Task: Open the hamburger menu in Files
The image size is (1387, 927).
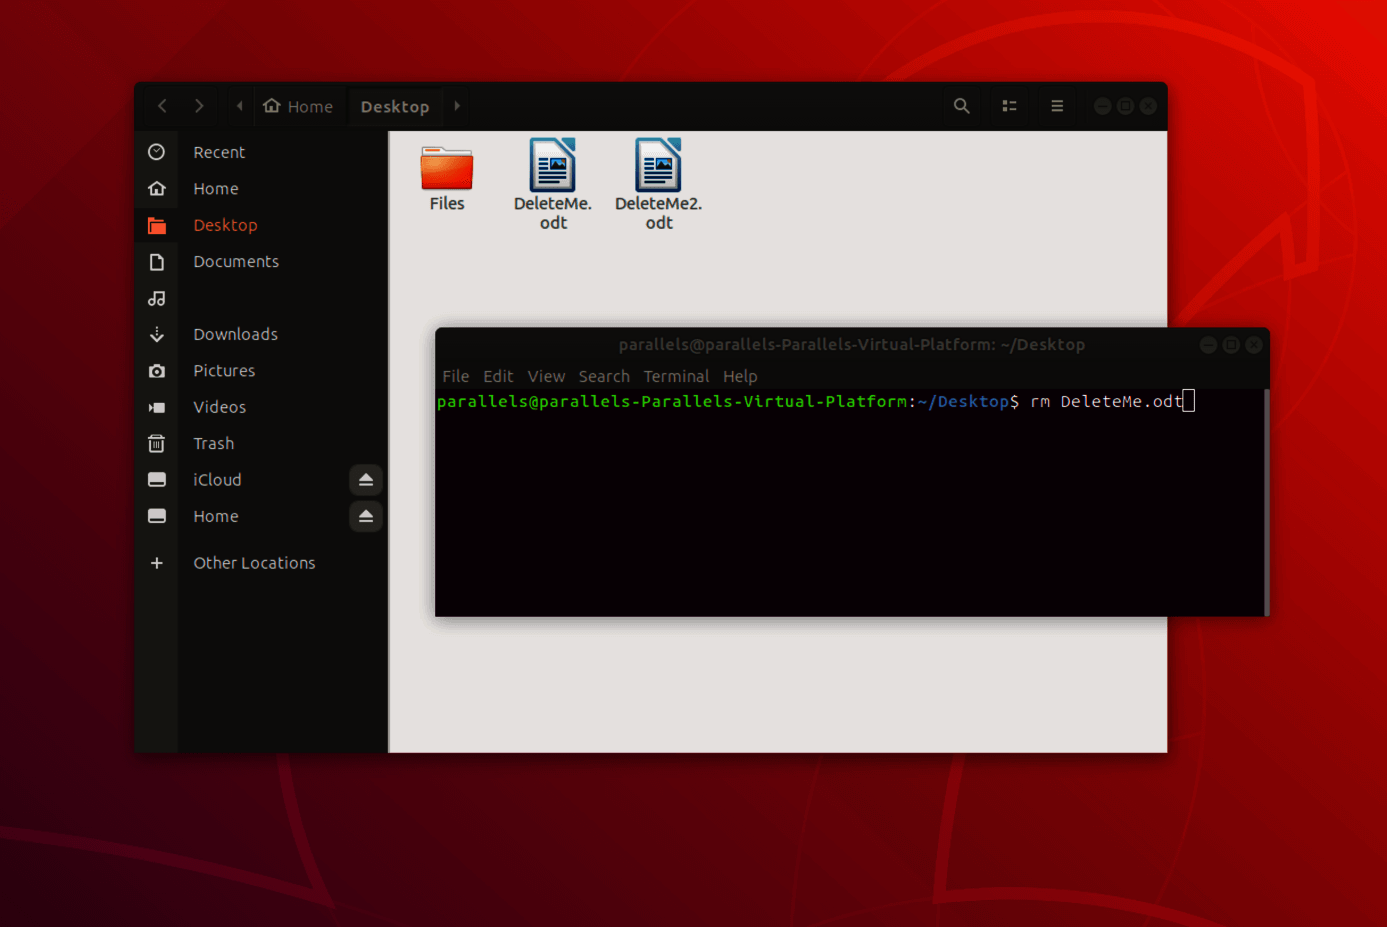Action: (1056, 106)
